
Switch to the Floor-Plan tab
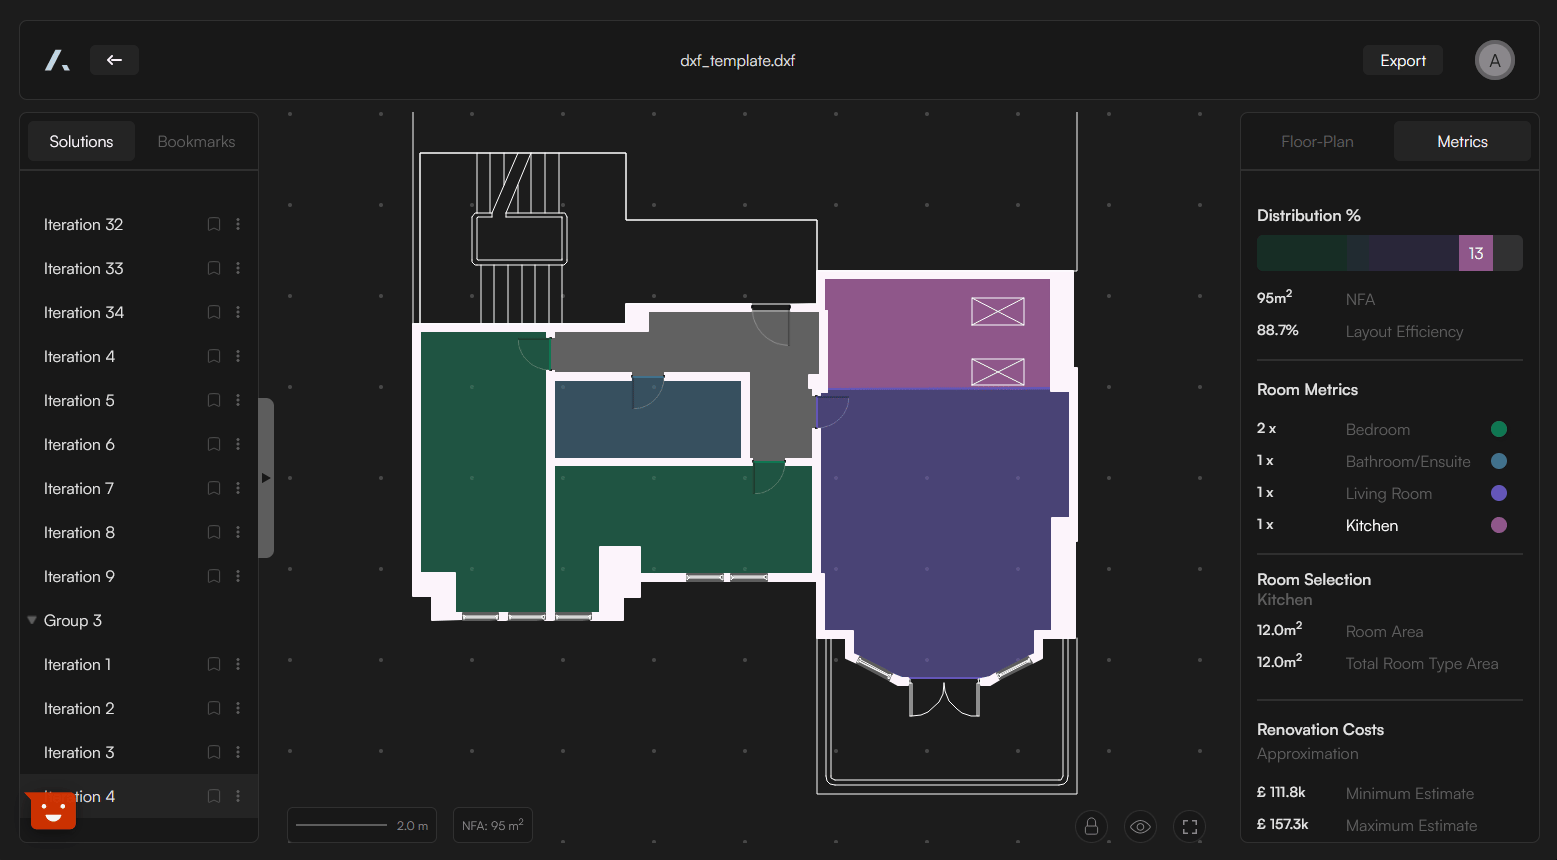pos(1317,142)
